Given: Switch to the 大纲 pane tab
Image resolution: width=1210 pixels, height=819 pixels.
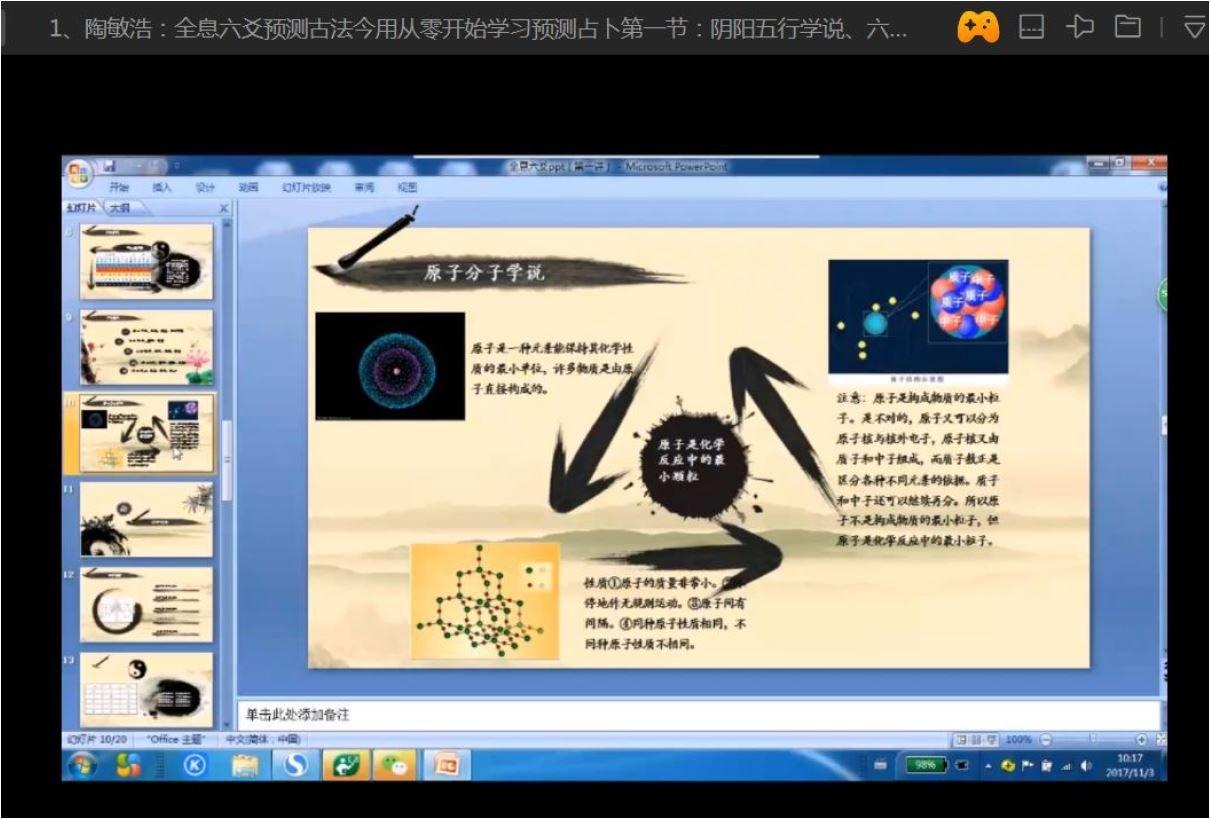Looking at the screenshot, I should click(118, 208).
